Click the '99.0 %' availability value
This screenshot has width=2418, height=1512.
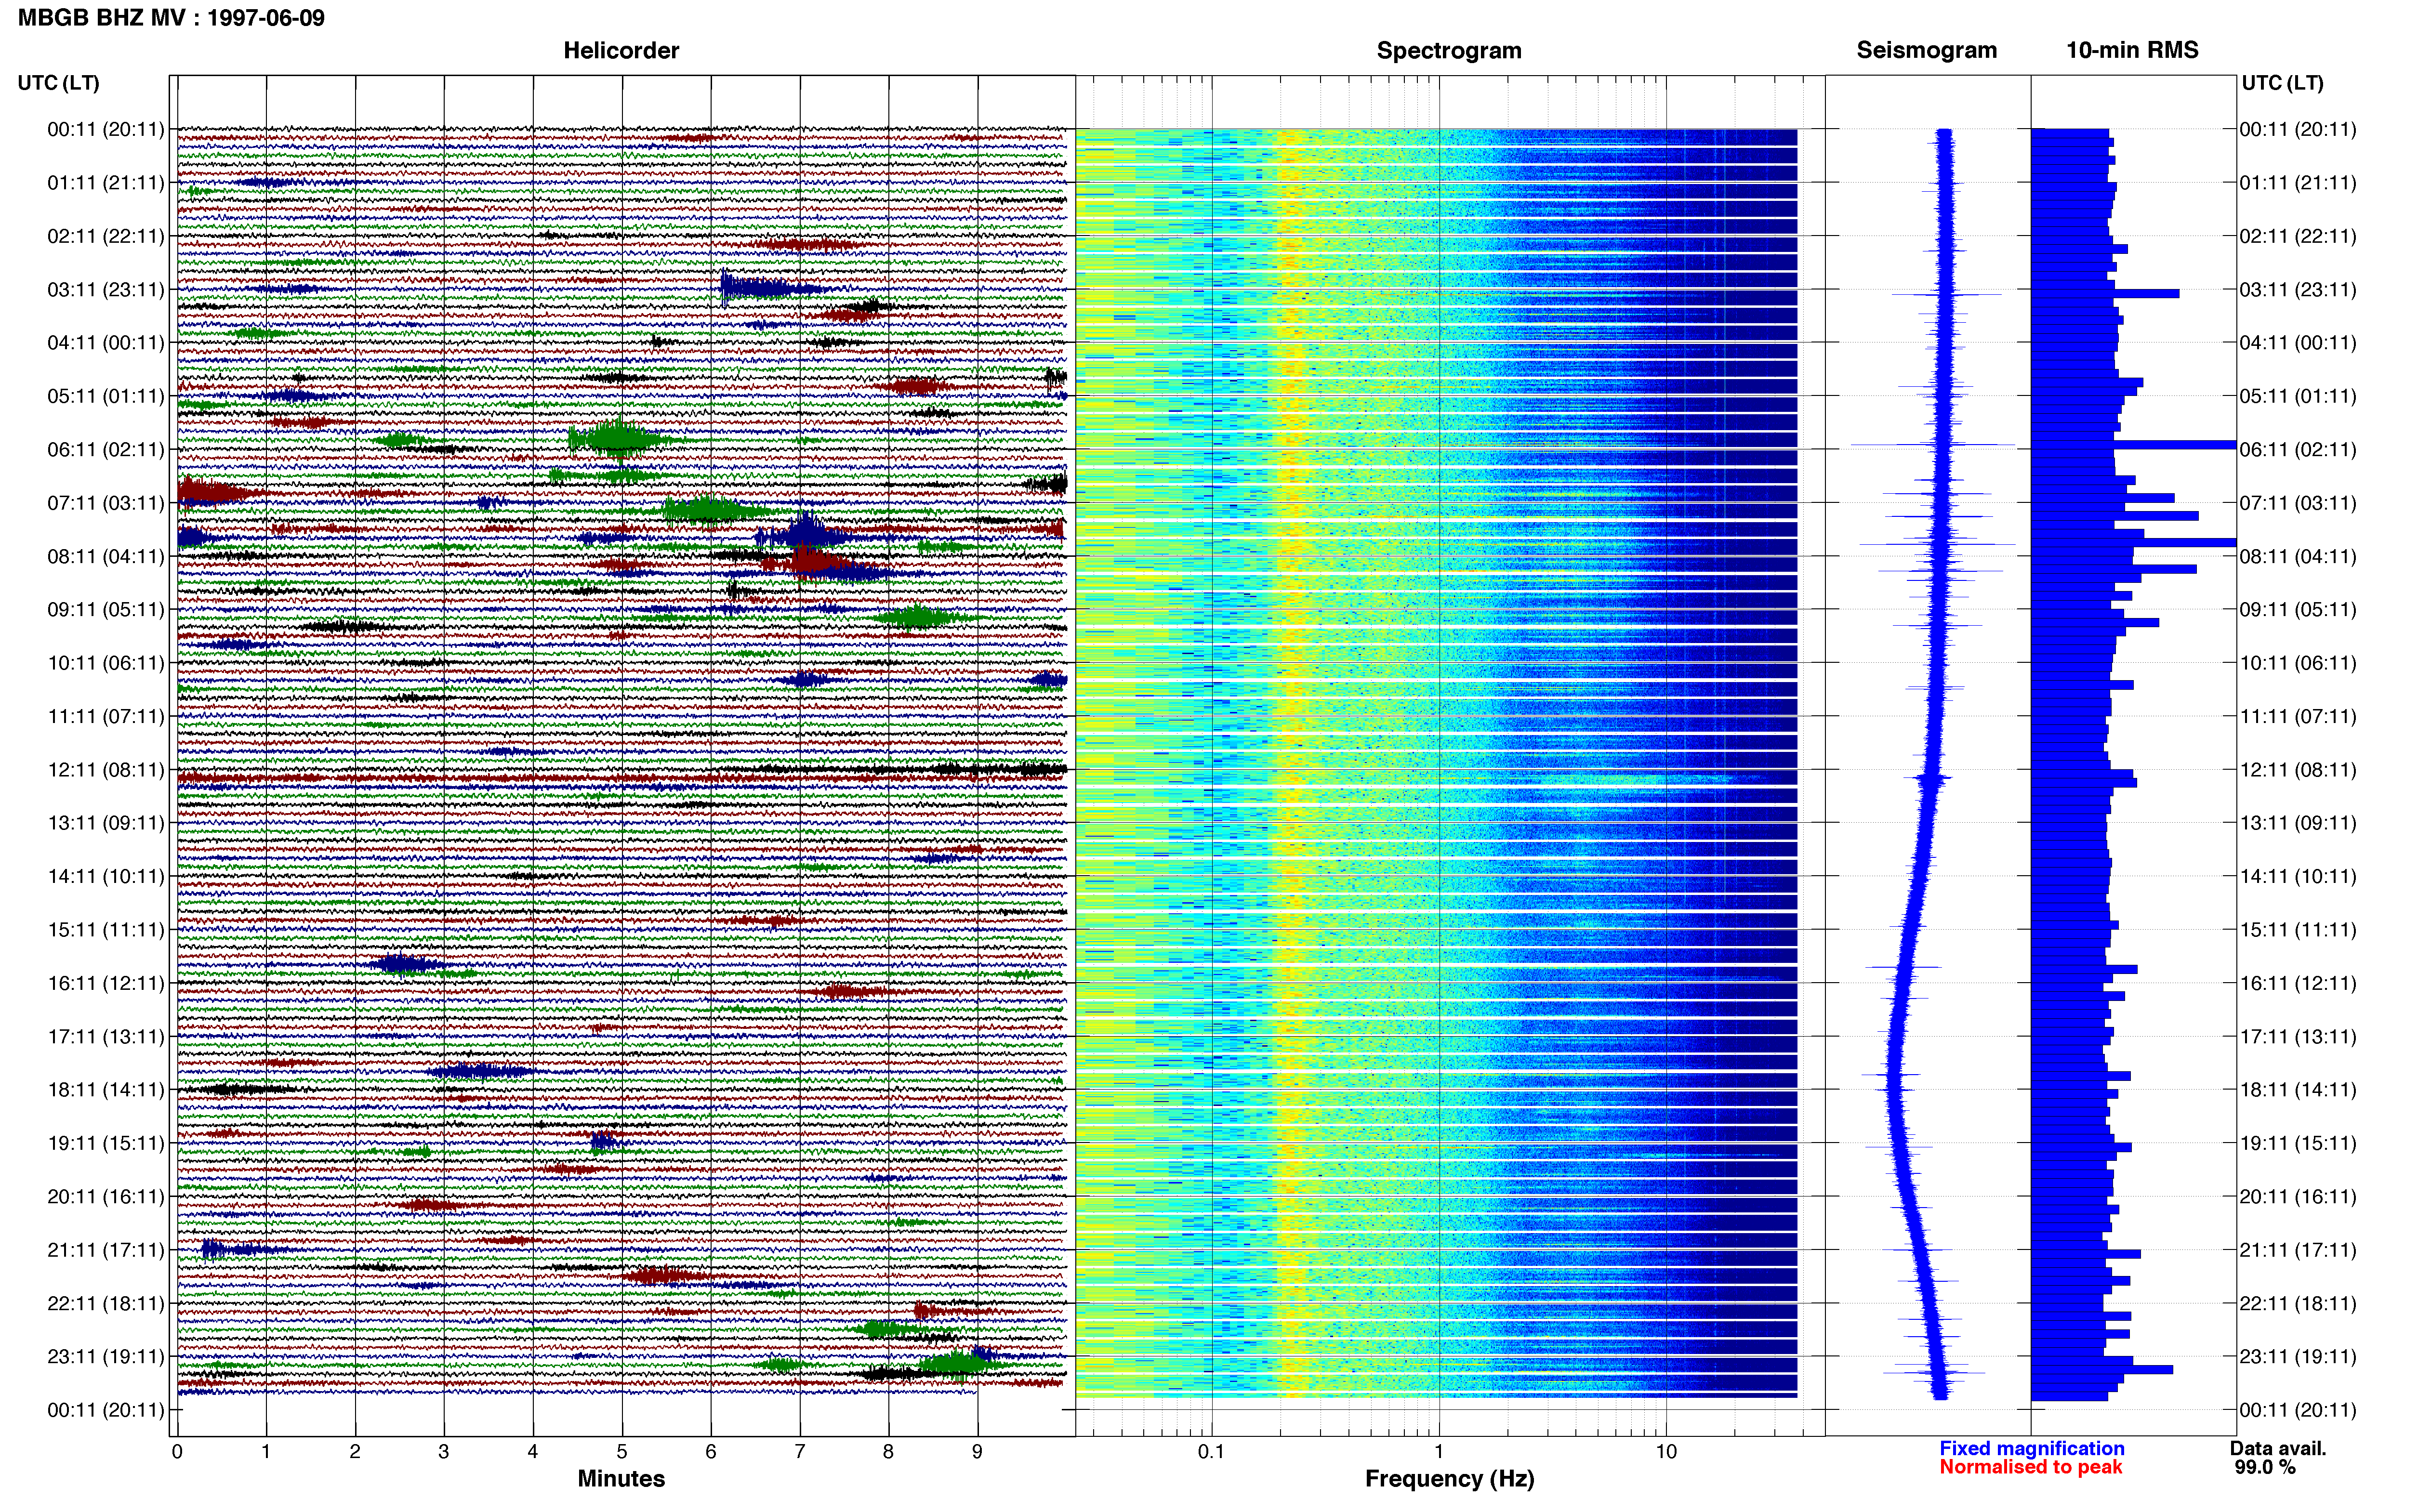point(2265,1467)
